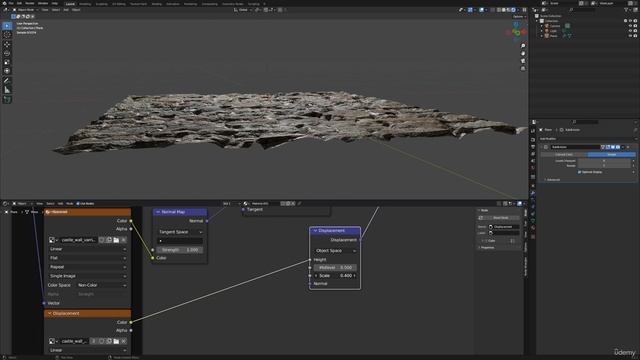640x360 pixels.
Task: Click the Subdivision modifier name field
Action: click(x=575, y=147)
